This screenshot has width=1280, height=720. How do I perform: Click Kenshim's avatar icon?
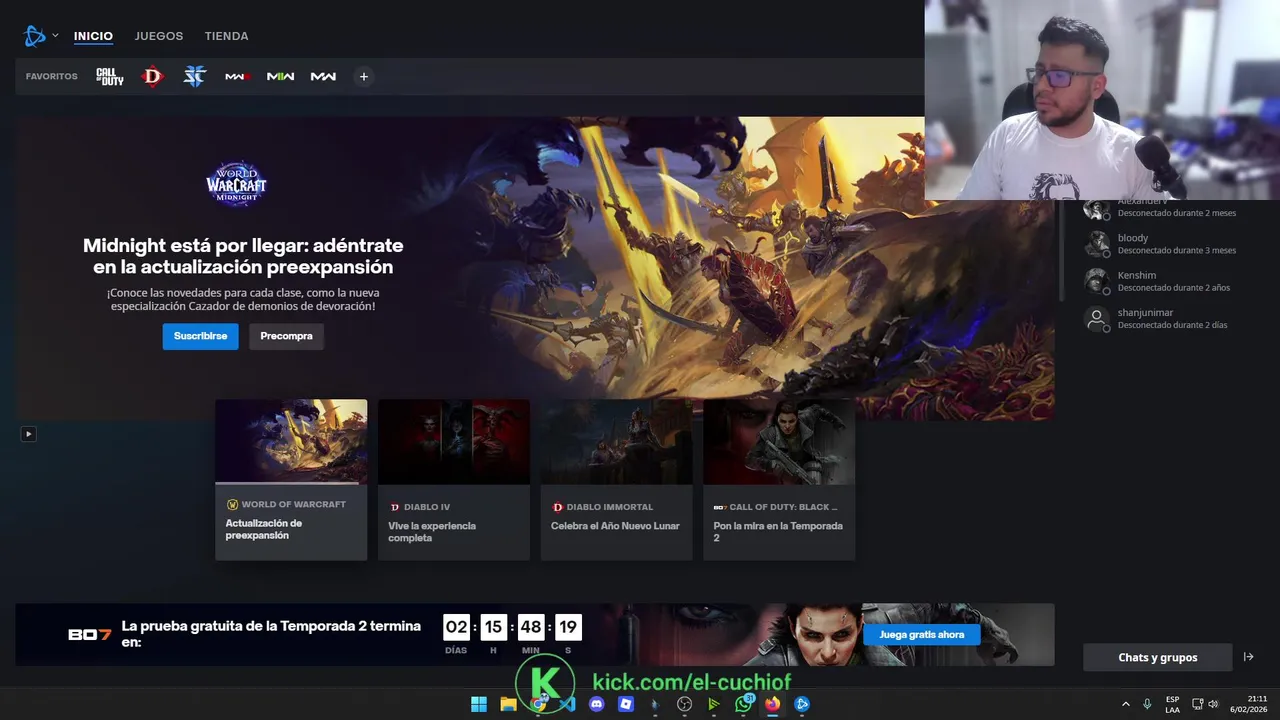coord(1097,281)
